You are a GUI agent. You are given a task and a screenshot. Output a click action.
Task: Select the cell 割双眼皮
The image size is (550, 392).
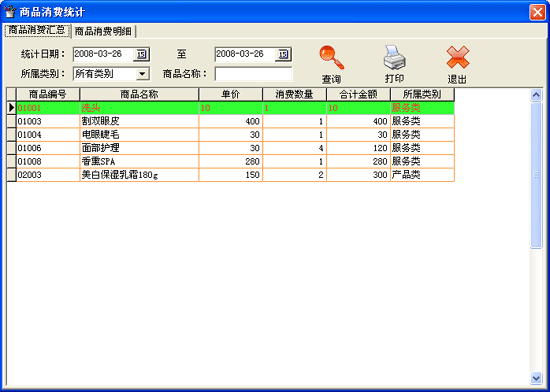tap(139, 121)
